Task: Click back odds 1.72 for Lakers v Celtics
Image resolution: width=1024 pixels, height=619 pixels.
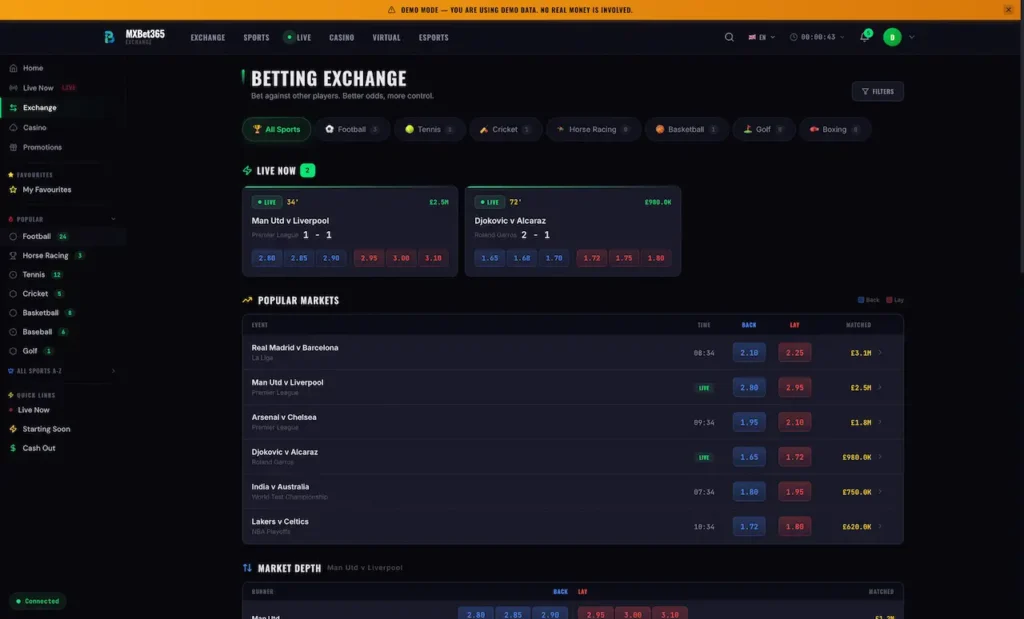Action: coord(749,526)
